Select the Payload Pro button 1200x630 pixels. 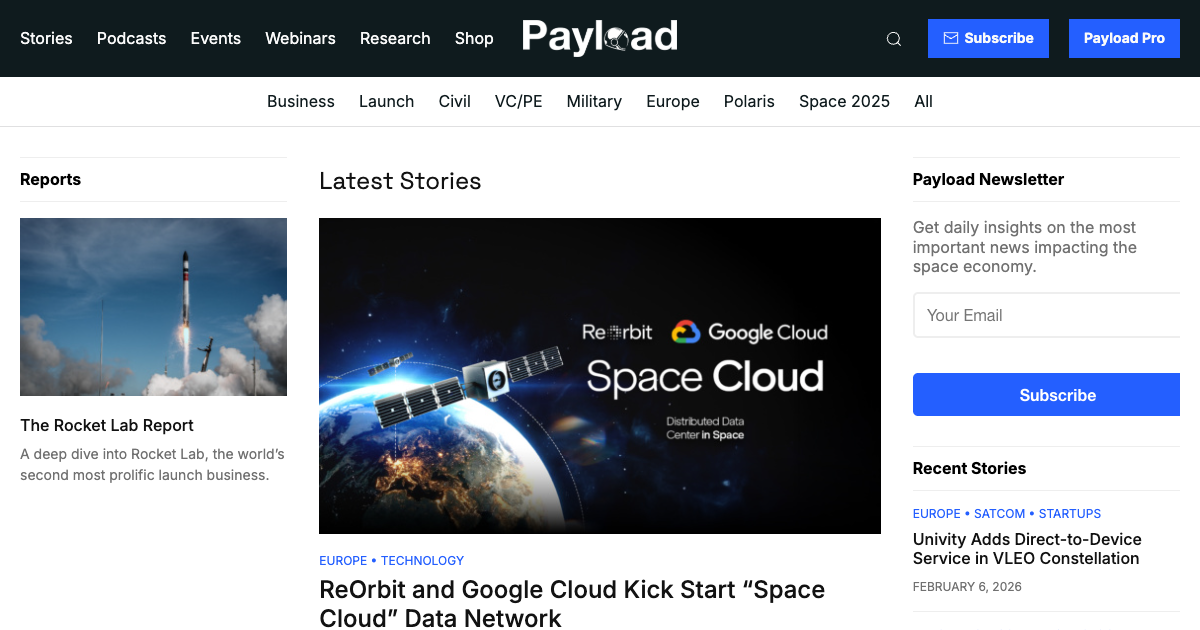[x=1124, y=38]
